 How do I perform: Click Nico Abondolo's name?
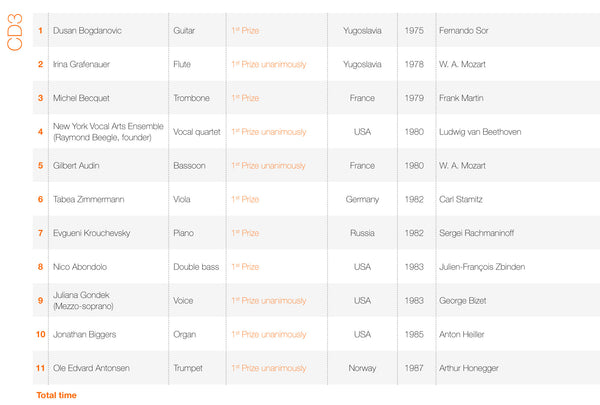[82, 267]
